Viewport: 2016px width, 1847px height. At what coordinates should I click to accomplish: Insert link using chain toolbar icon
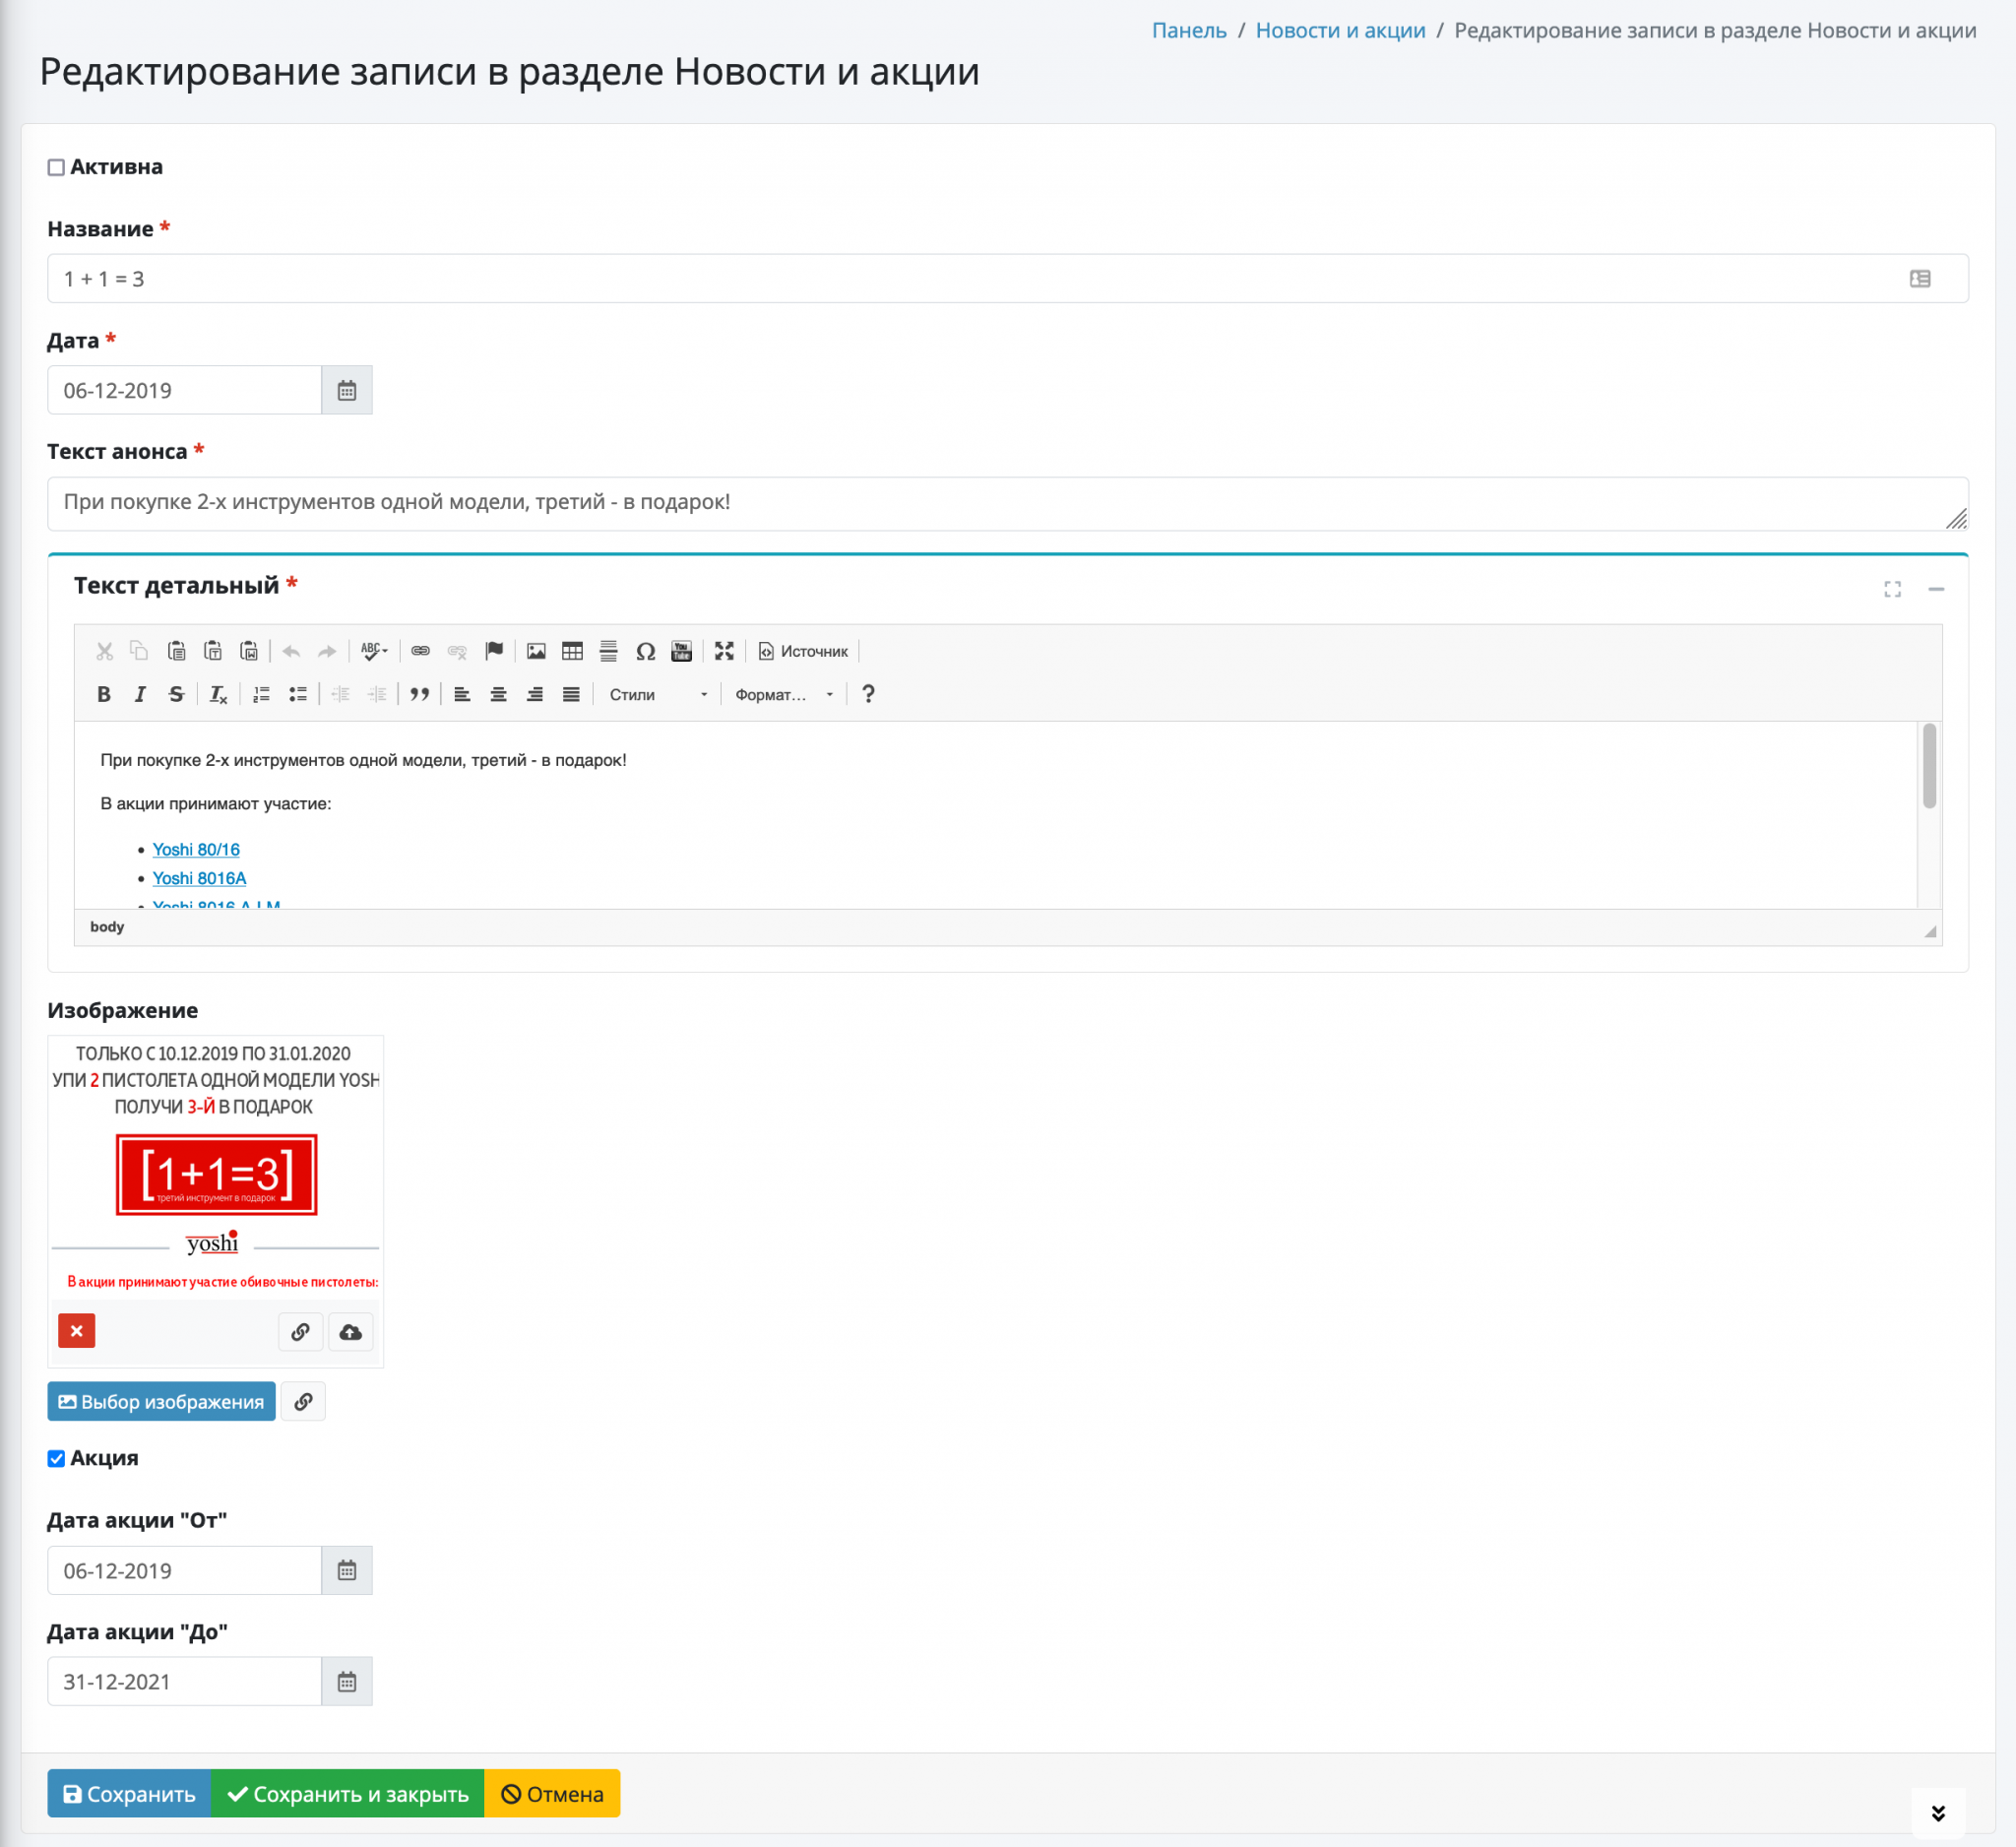coord(420,651)
